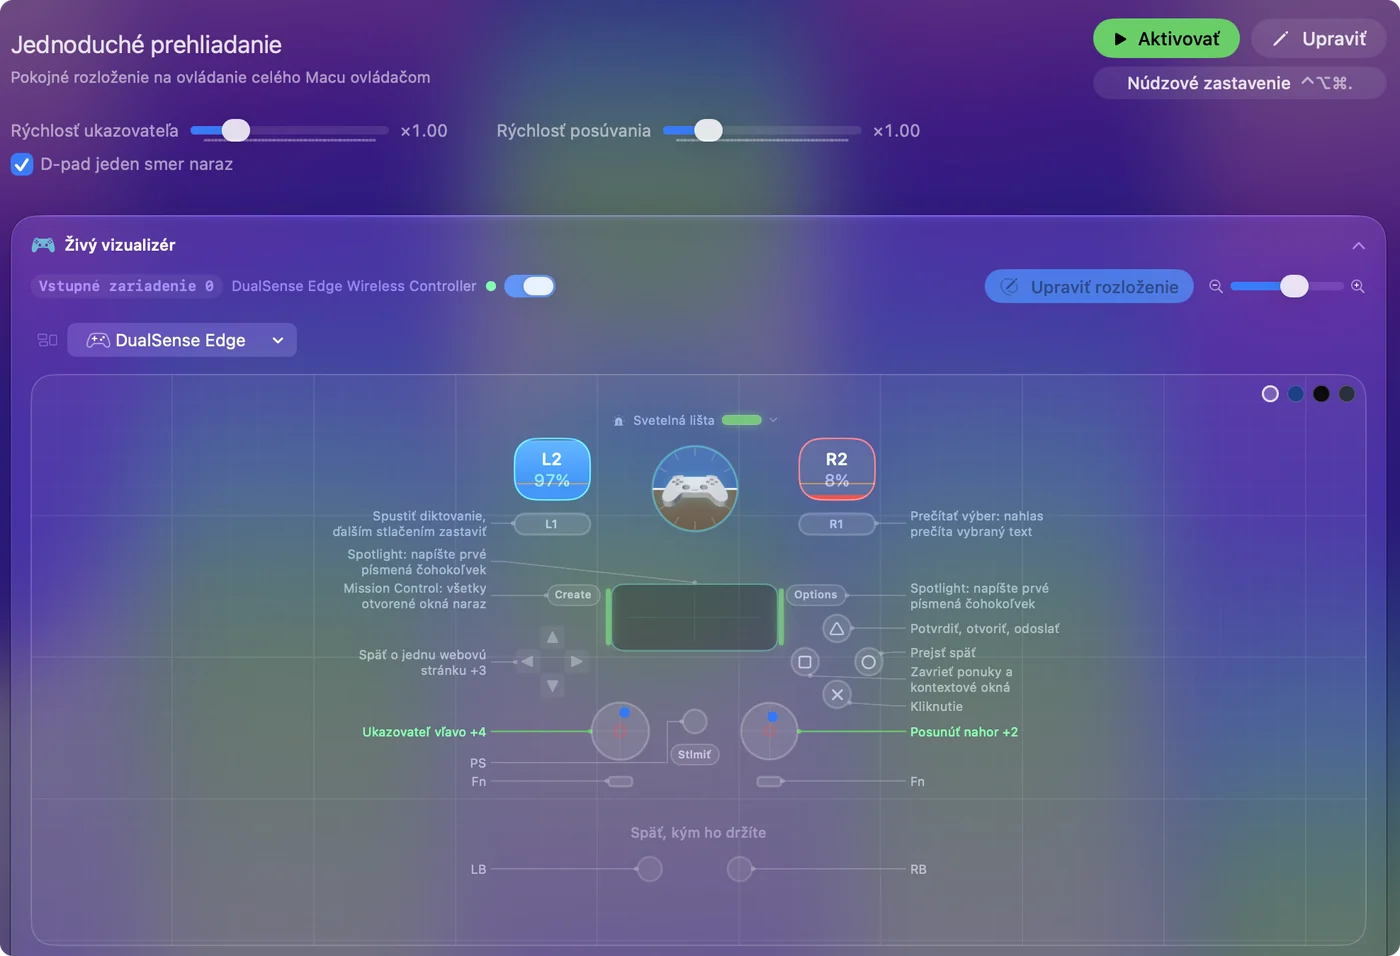1400x956 pixels.
Task: Select the blue color theme dot
Action: pos(1296,394)
